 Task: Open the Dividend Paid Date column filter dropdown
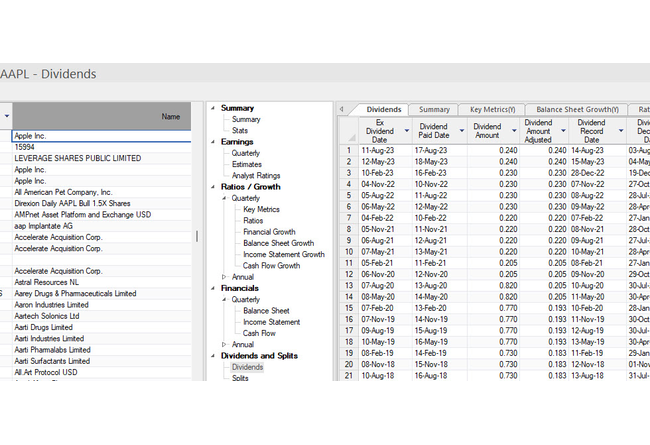tap(462, 131)
